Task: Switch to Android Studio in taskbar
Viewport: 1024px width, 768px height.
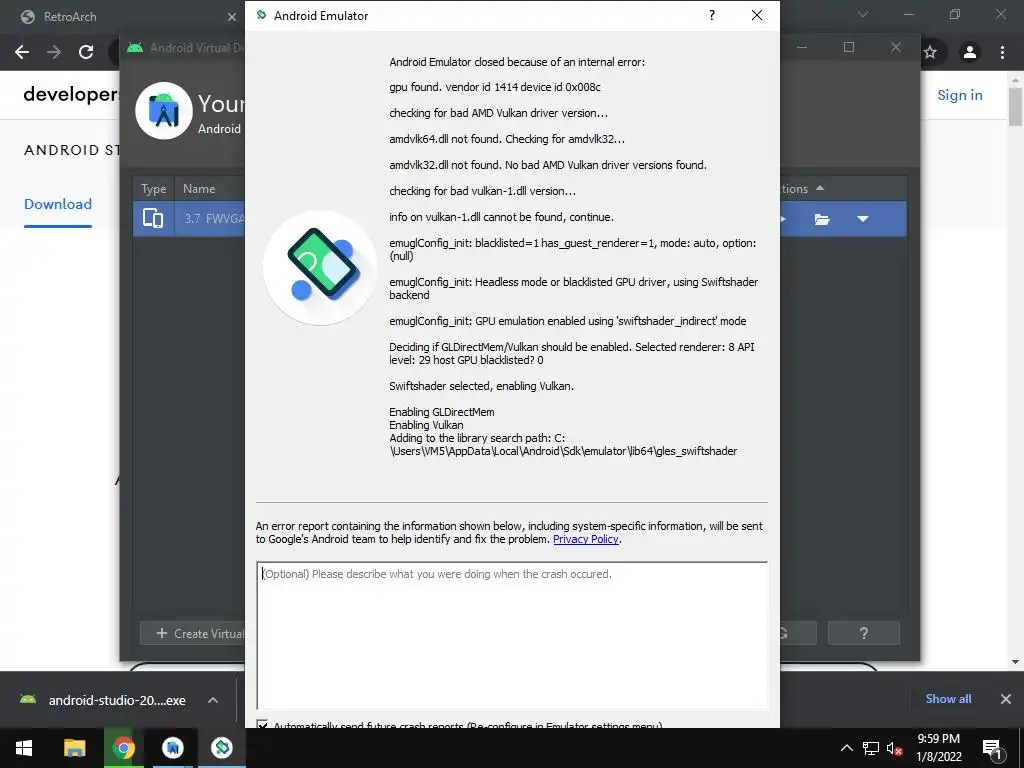Action: tap(173, 748)
